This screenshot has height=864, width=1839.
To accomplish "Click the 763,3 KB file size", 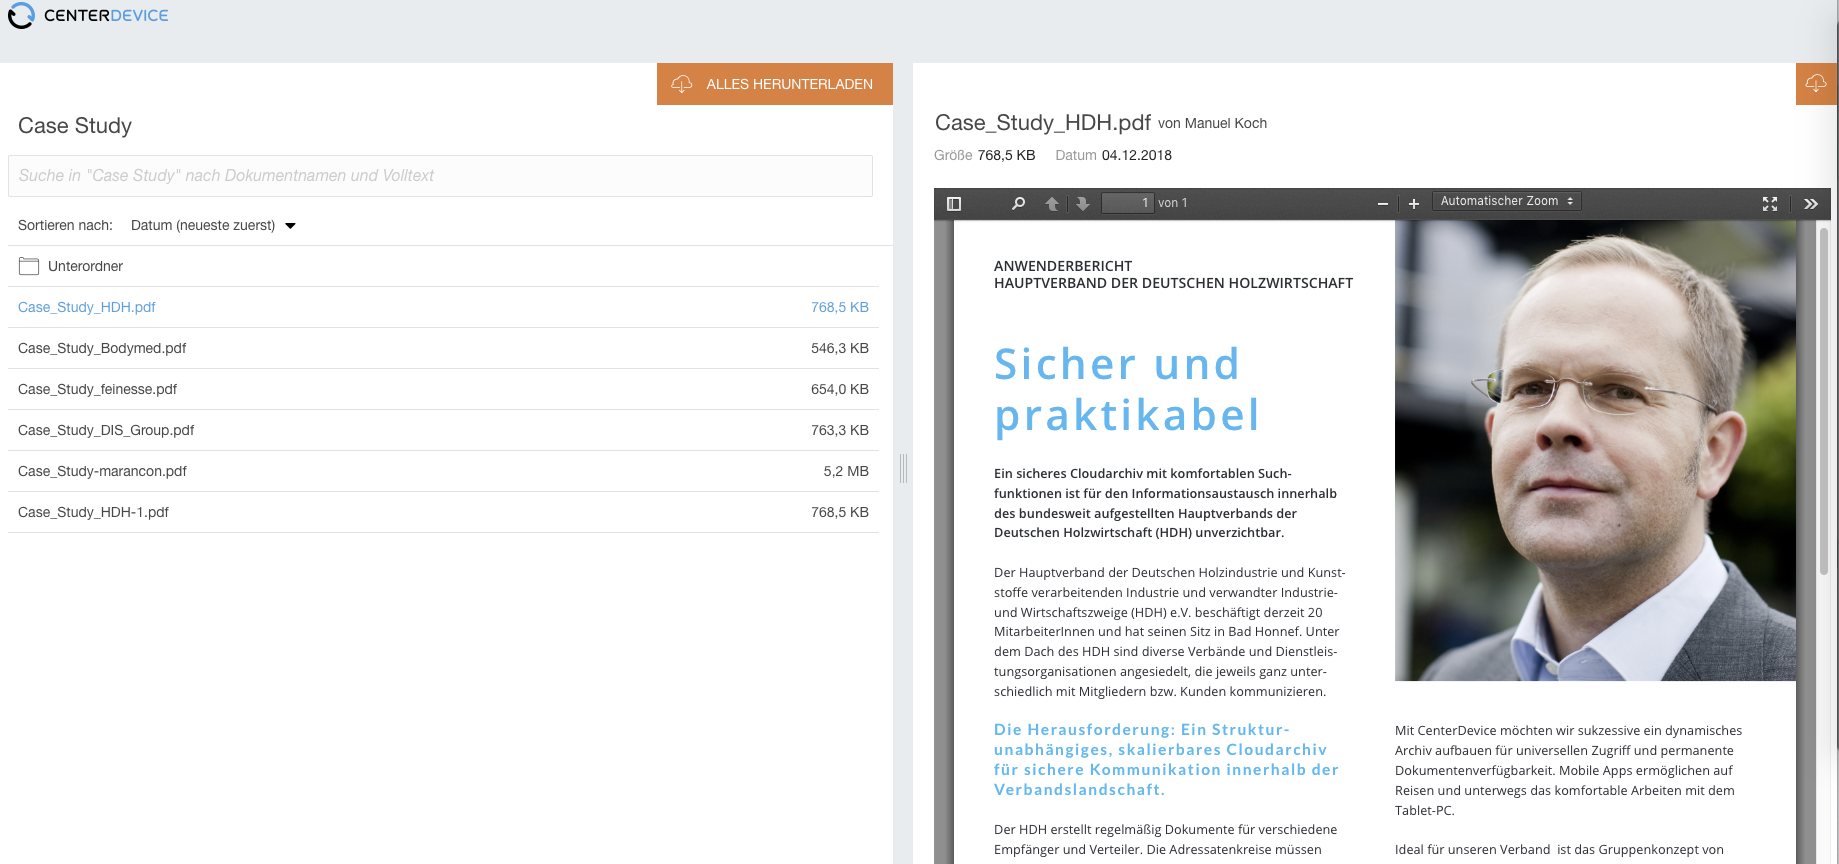I will [840, 430].
